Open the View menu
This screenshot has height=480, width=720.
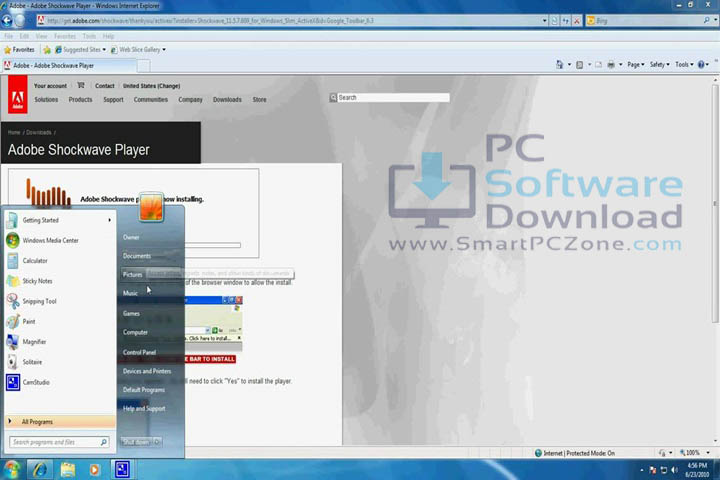pyautogui.click(x=41, y=36)
